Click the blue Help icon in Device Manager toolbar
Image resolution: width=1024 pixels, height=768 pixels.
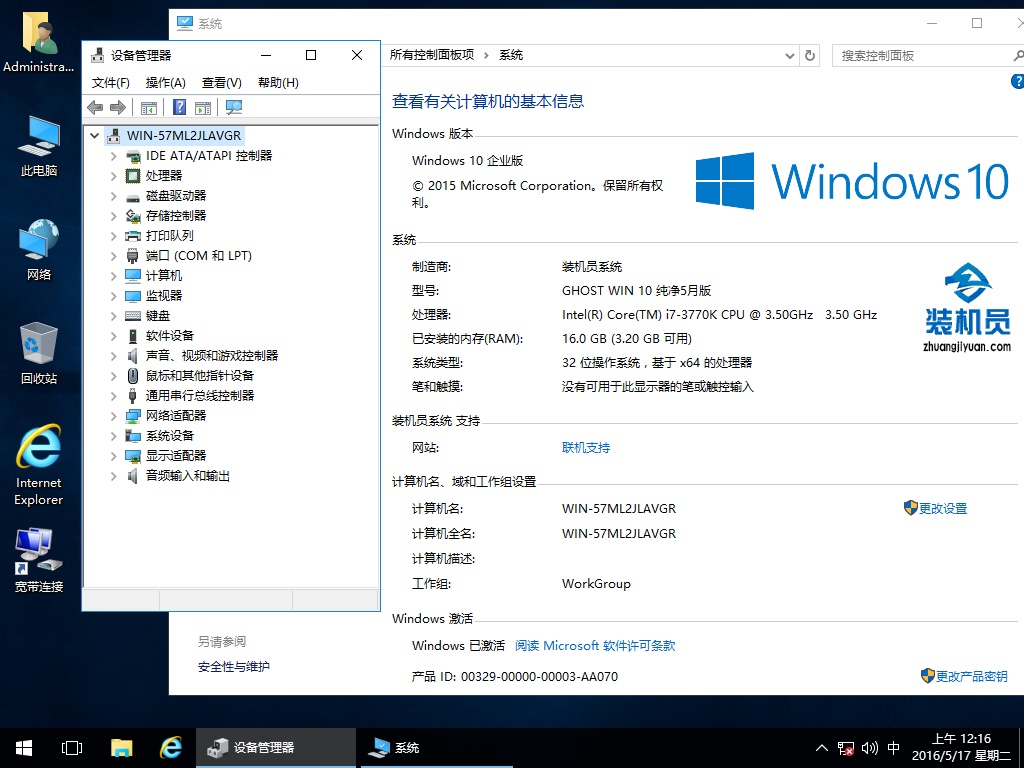180,108
